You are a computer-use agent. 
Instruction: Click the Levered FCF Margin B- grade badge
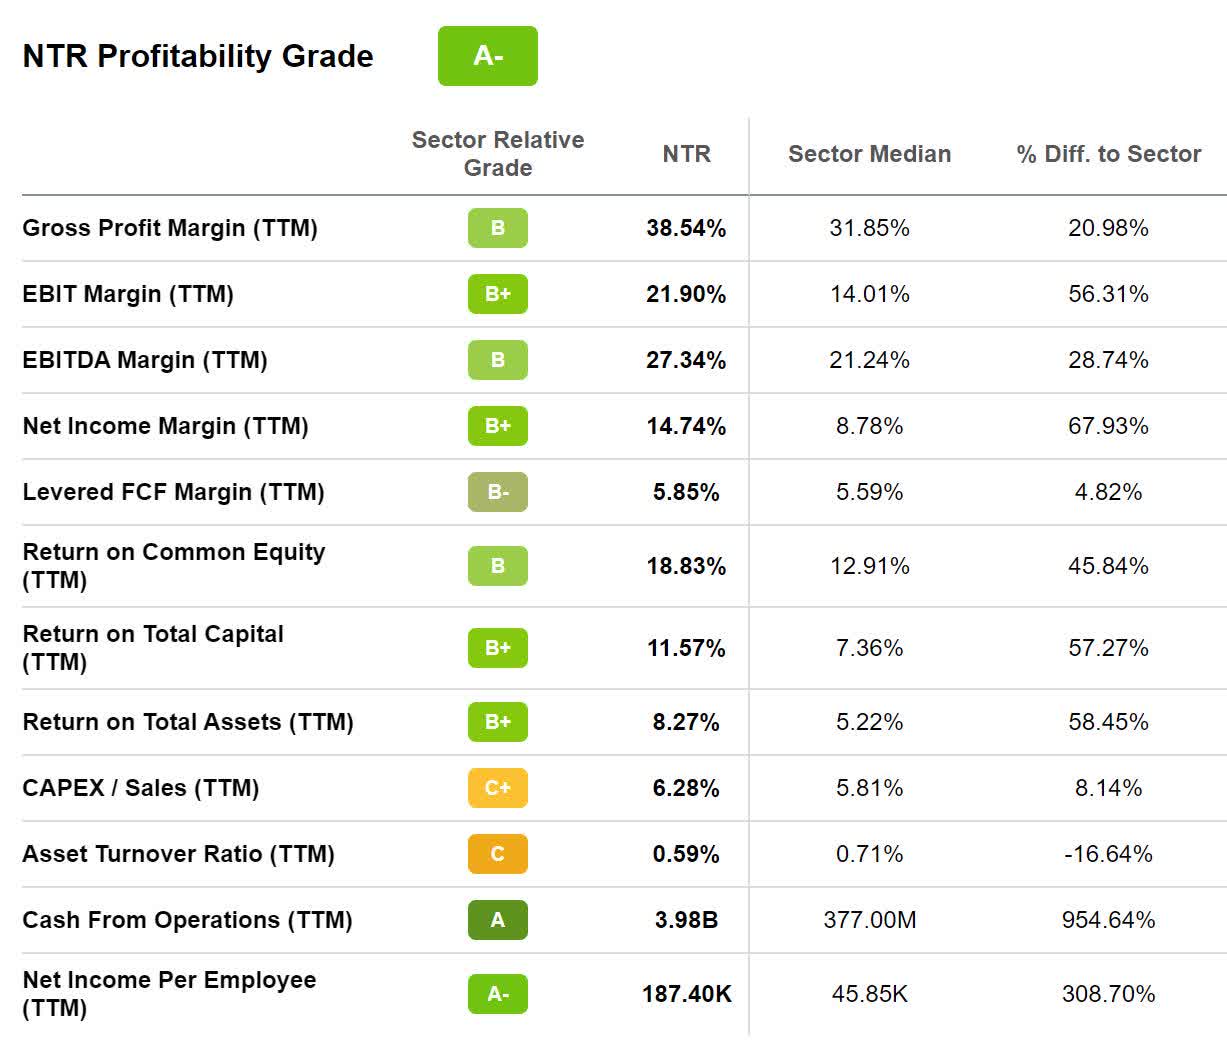(497, 492)
